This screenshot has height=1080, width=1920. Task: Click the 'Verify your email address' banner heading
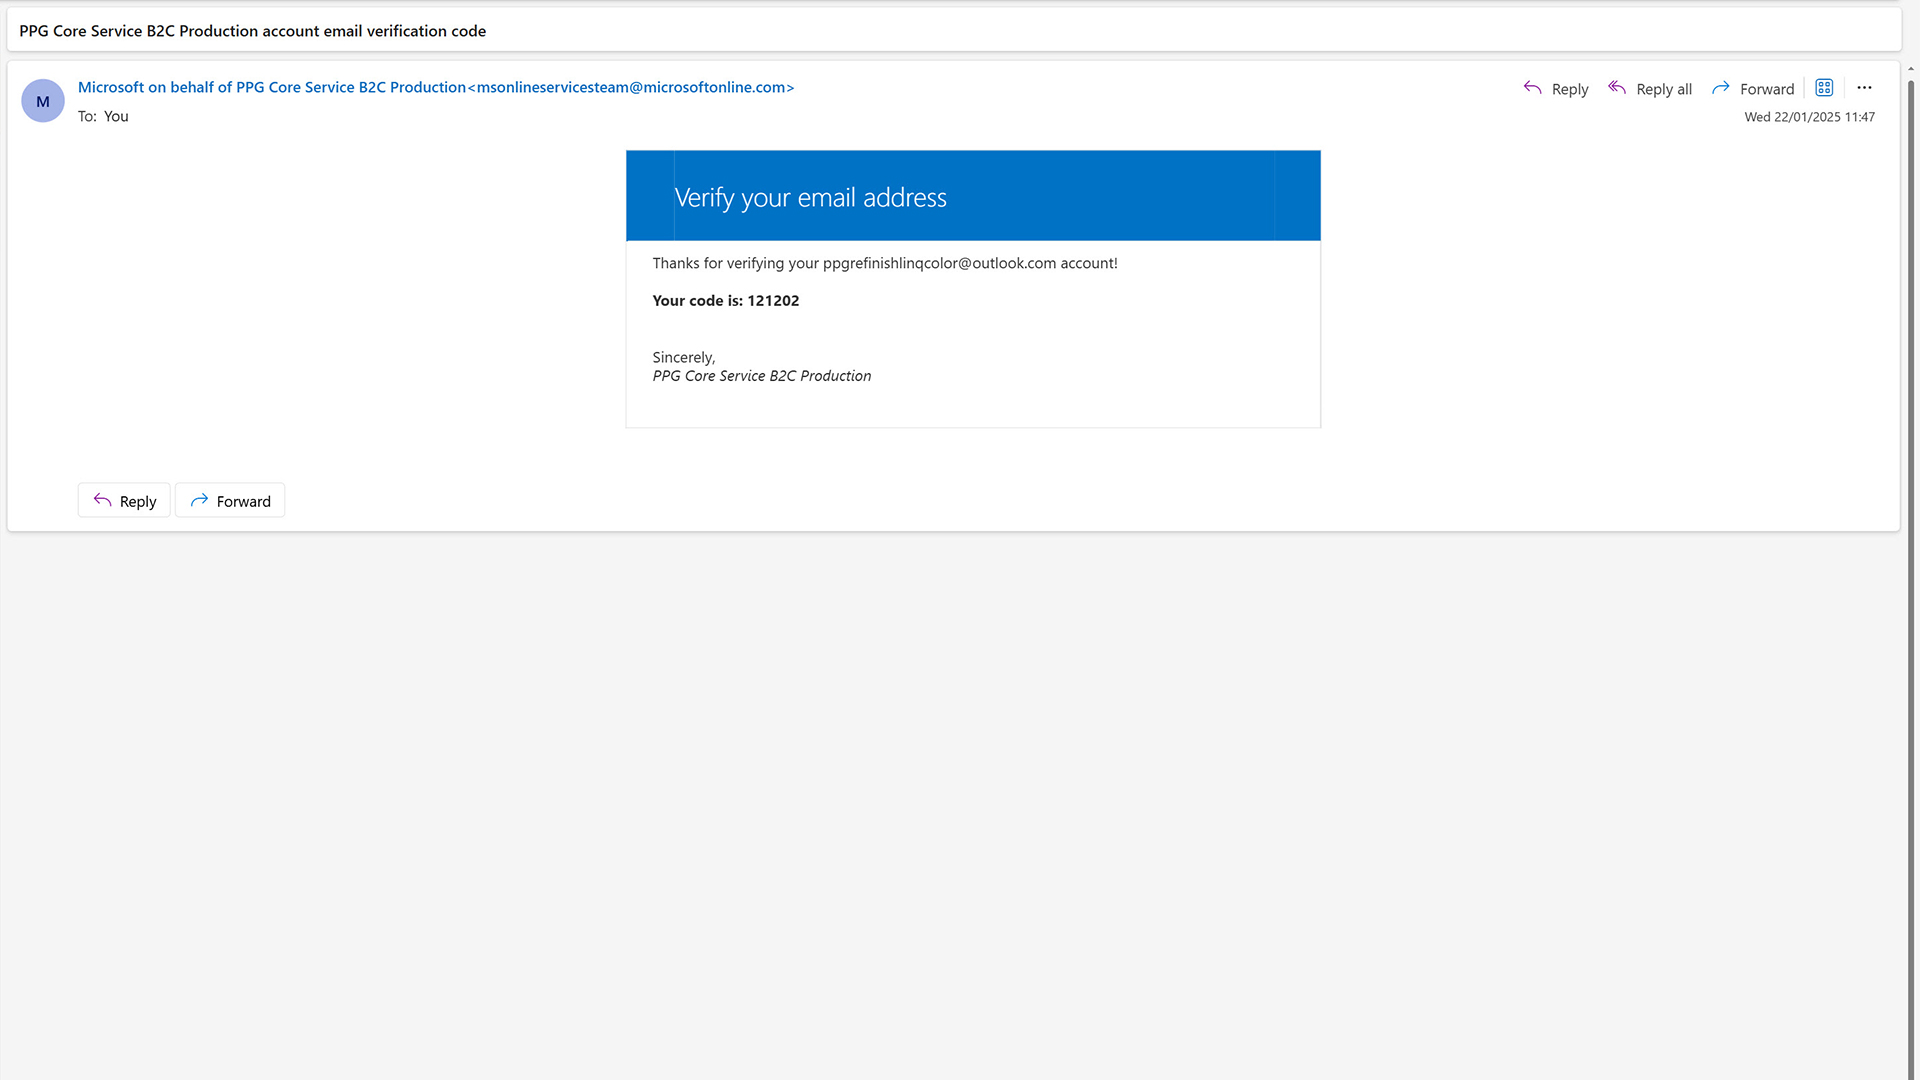tap(810, 198)
